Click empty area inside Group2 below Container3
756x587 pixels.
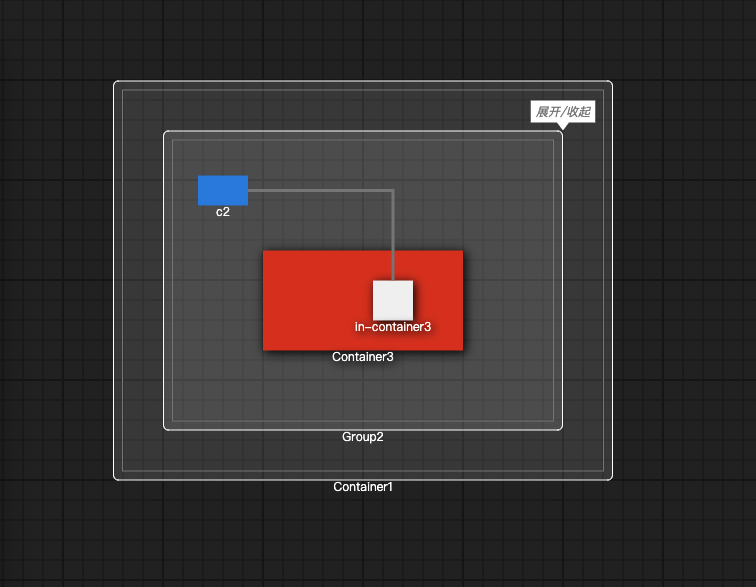pos(363,390)
